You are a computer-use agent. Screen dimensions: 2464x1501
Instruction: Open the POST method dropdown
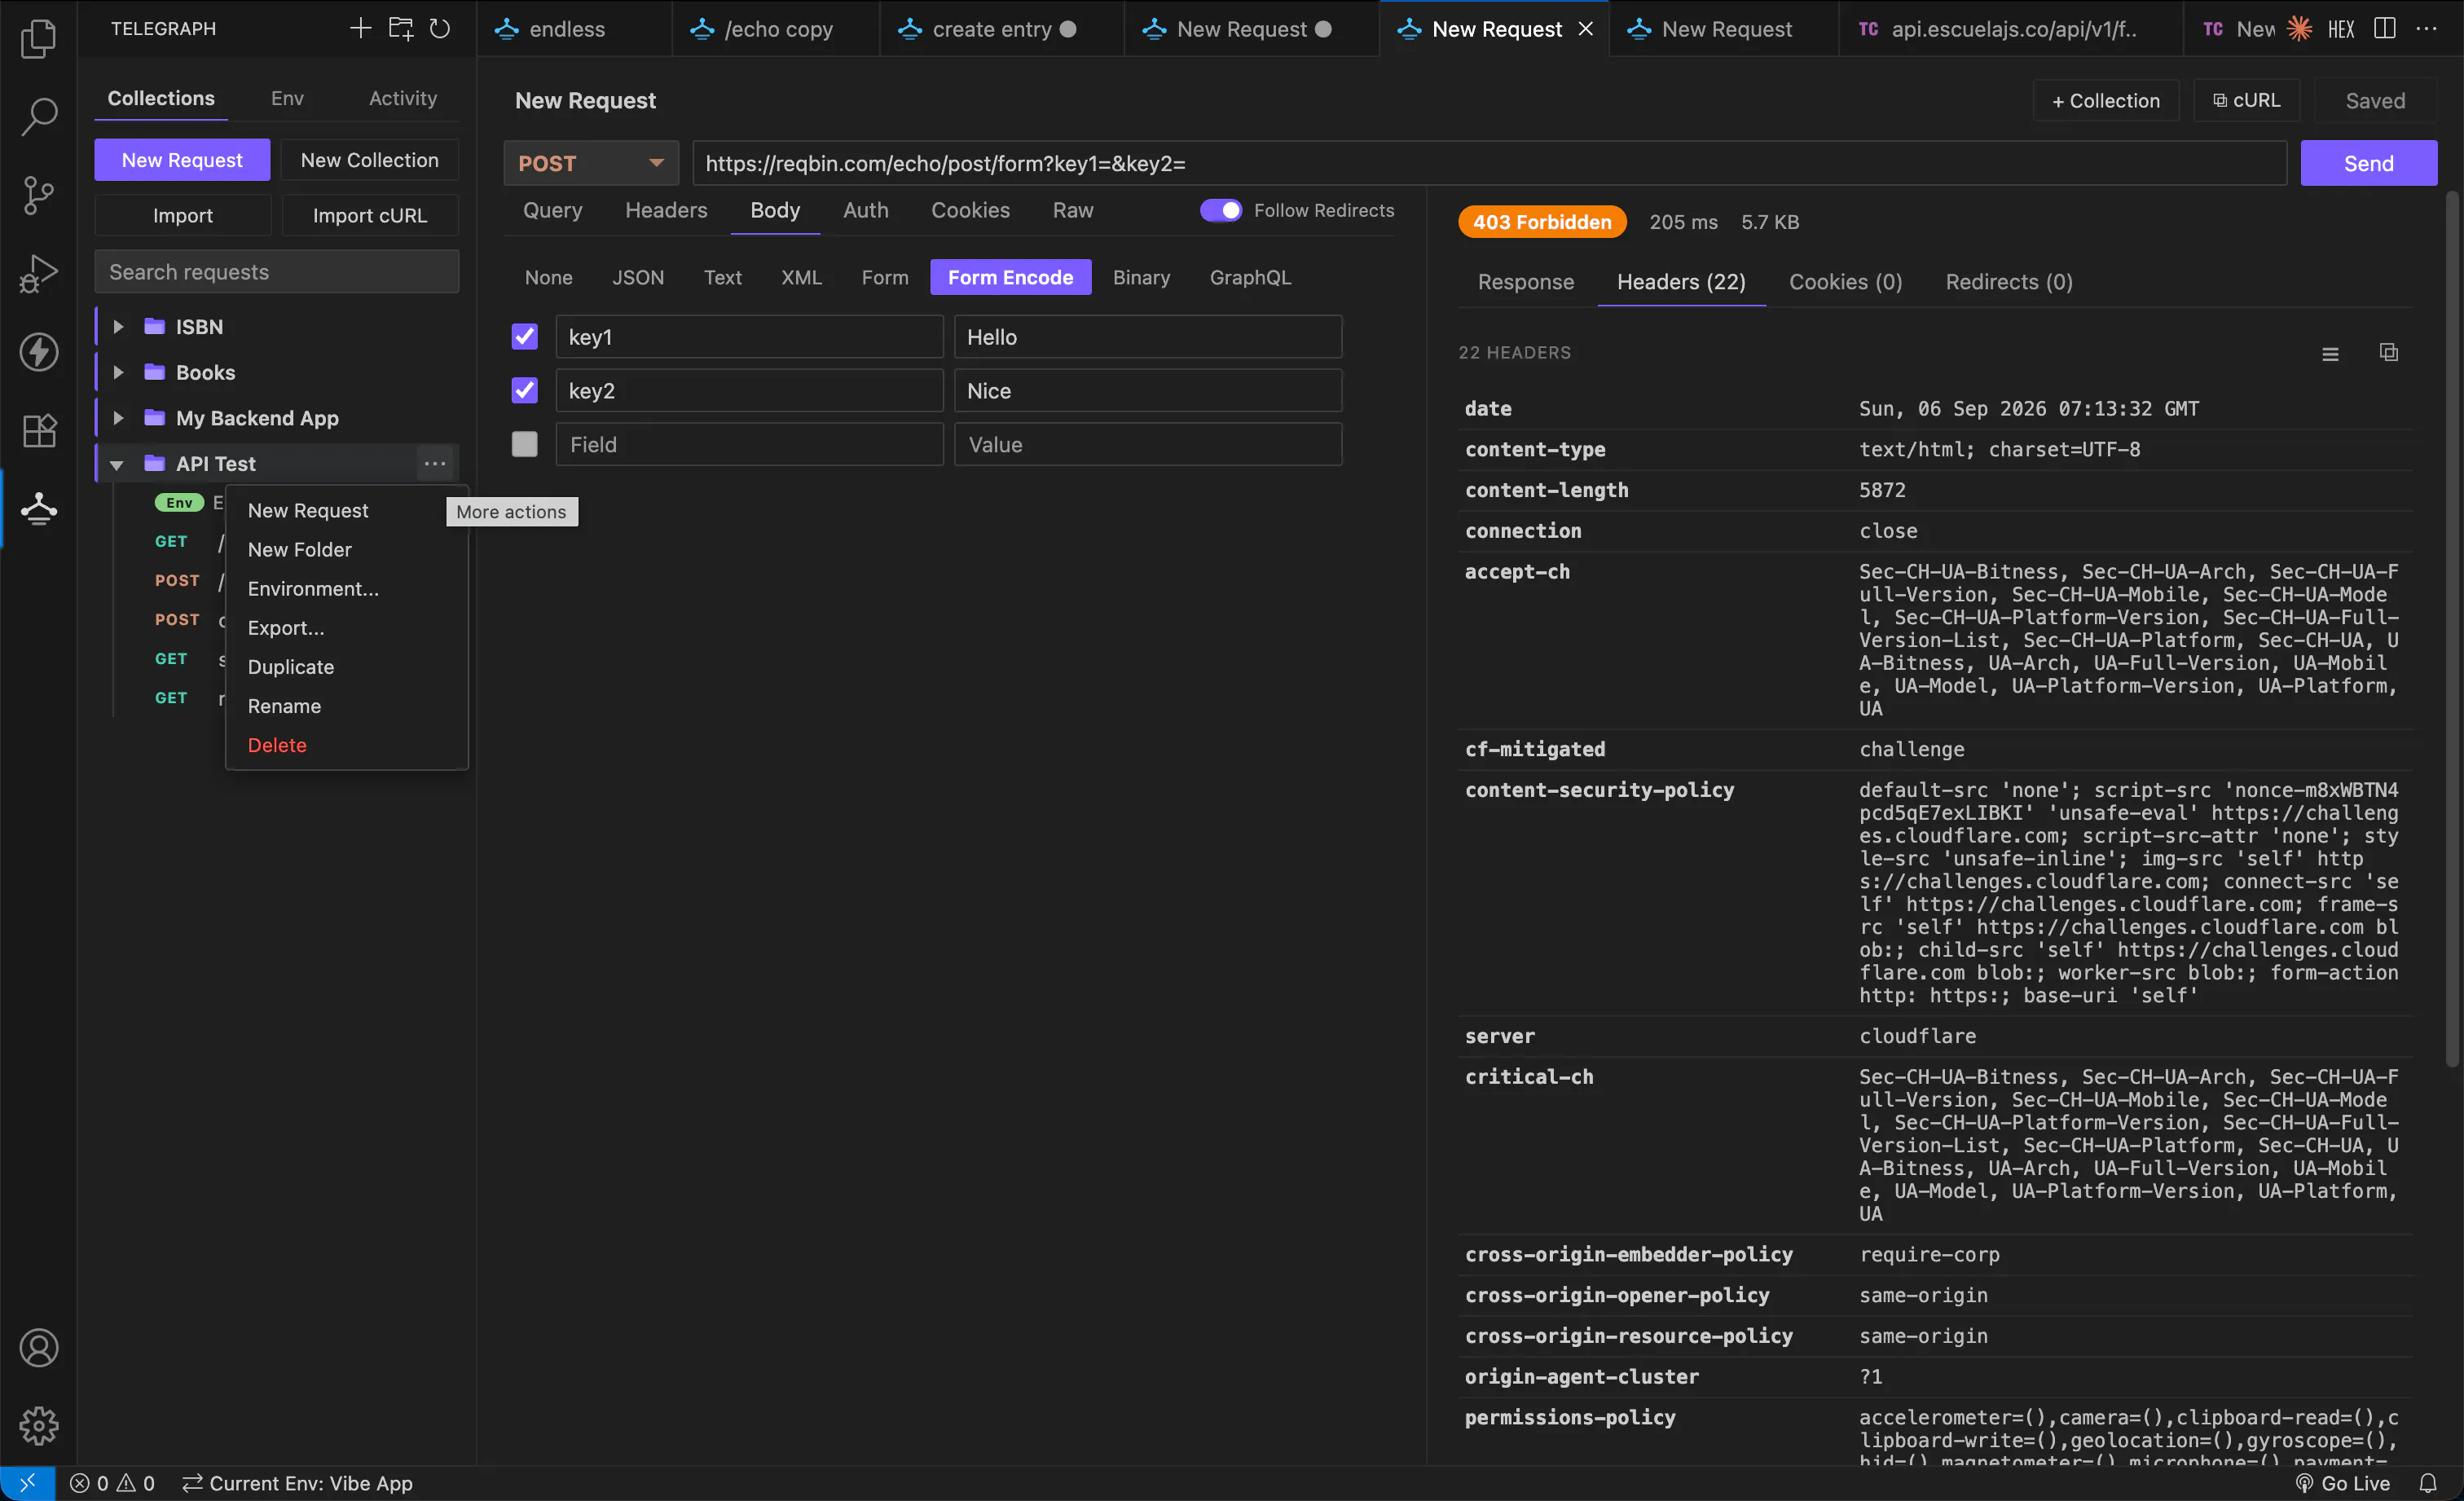[591, 163]
